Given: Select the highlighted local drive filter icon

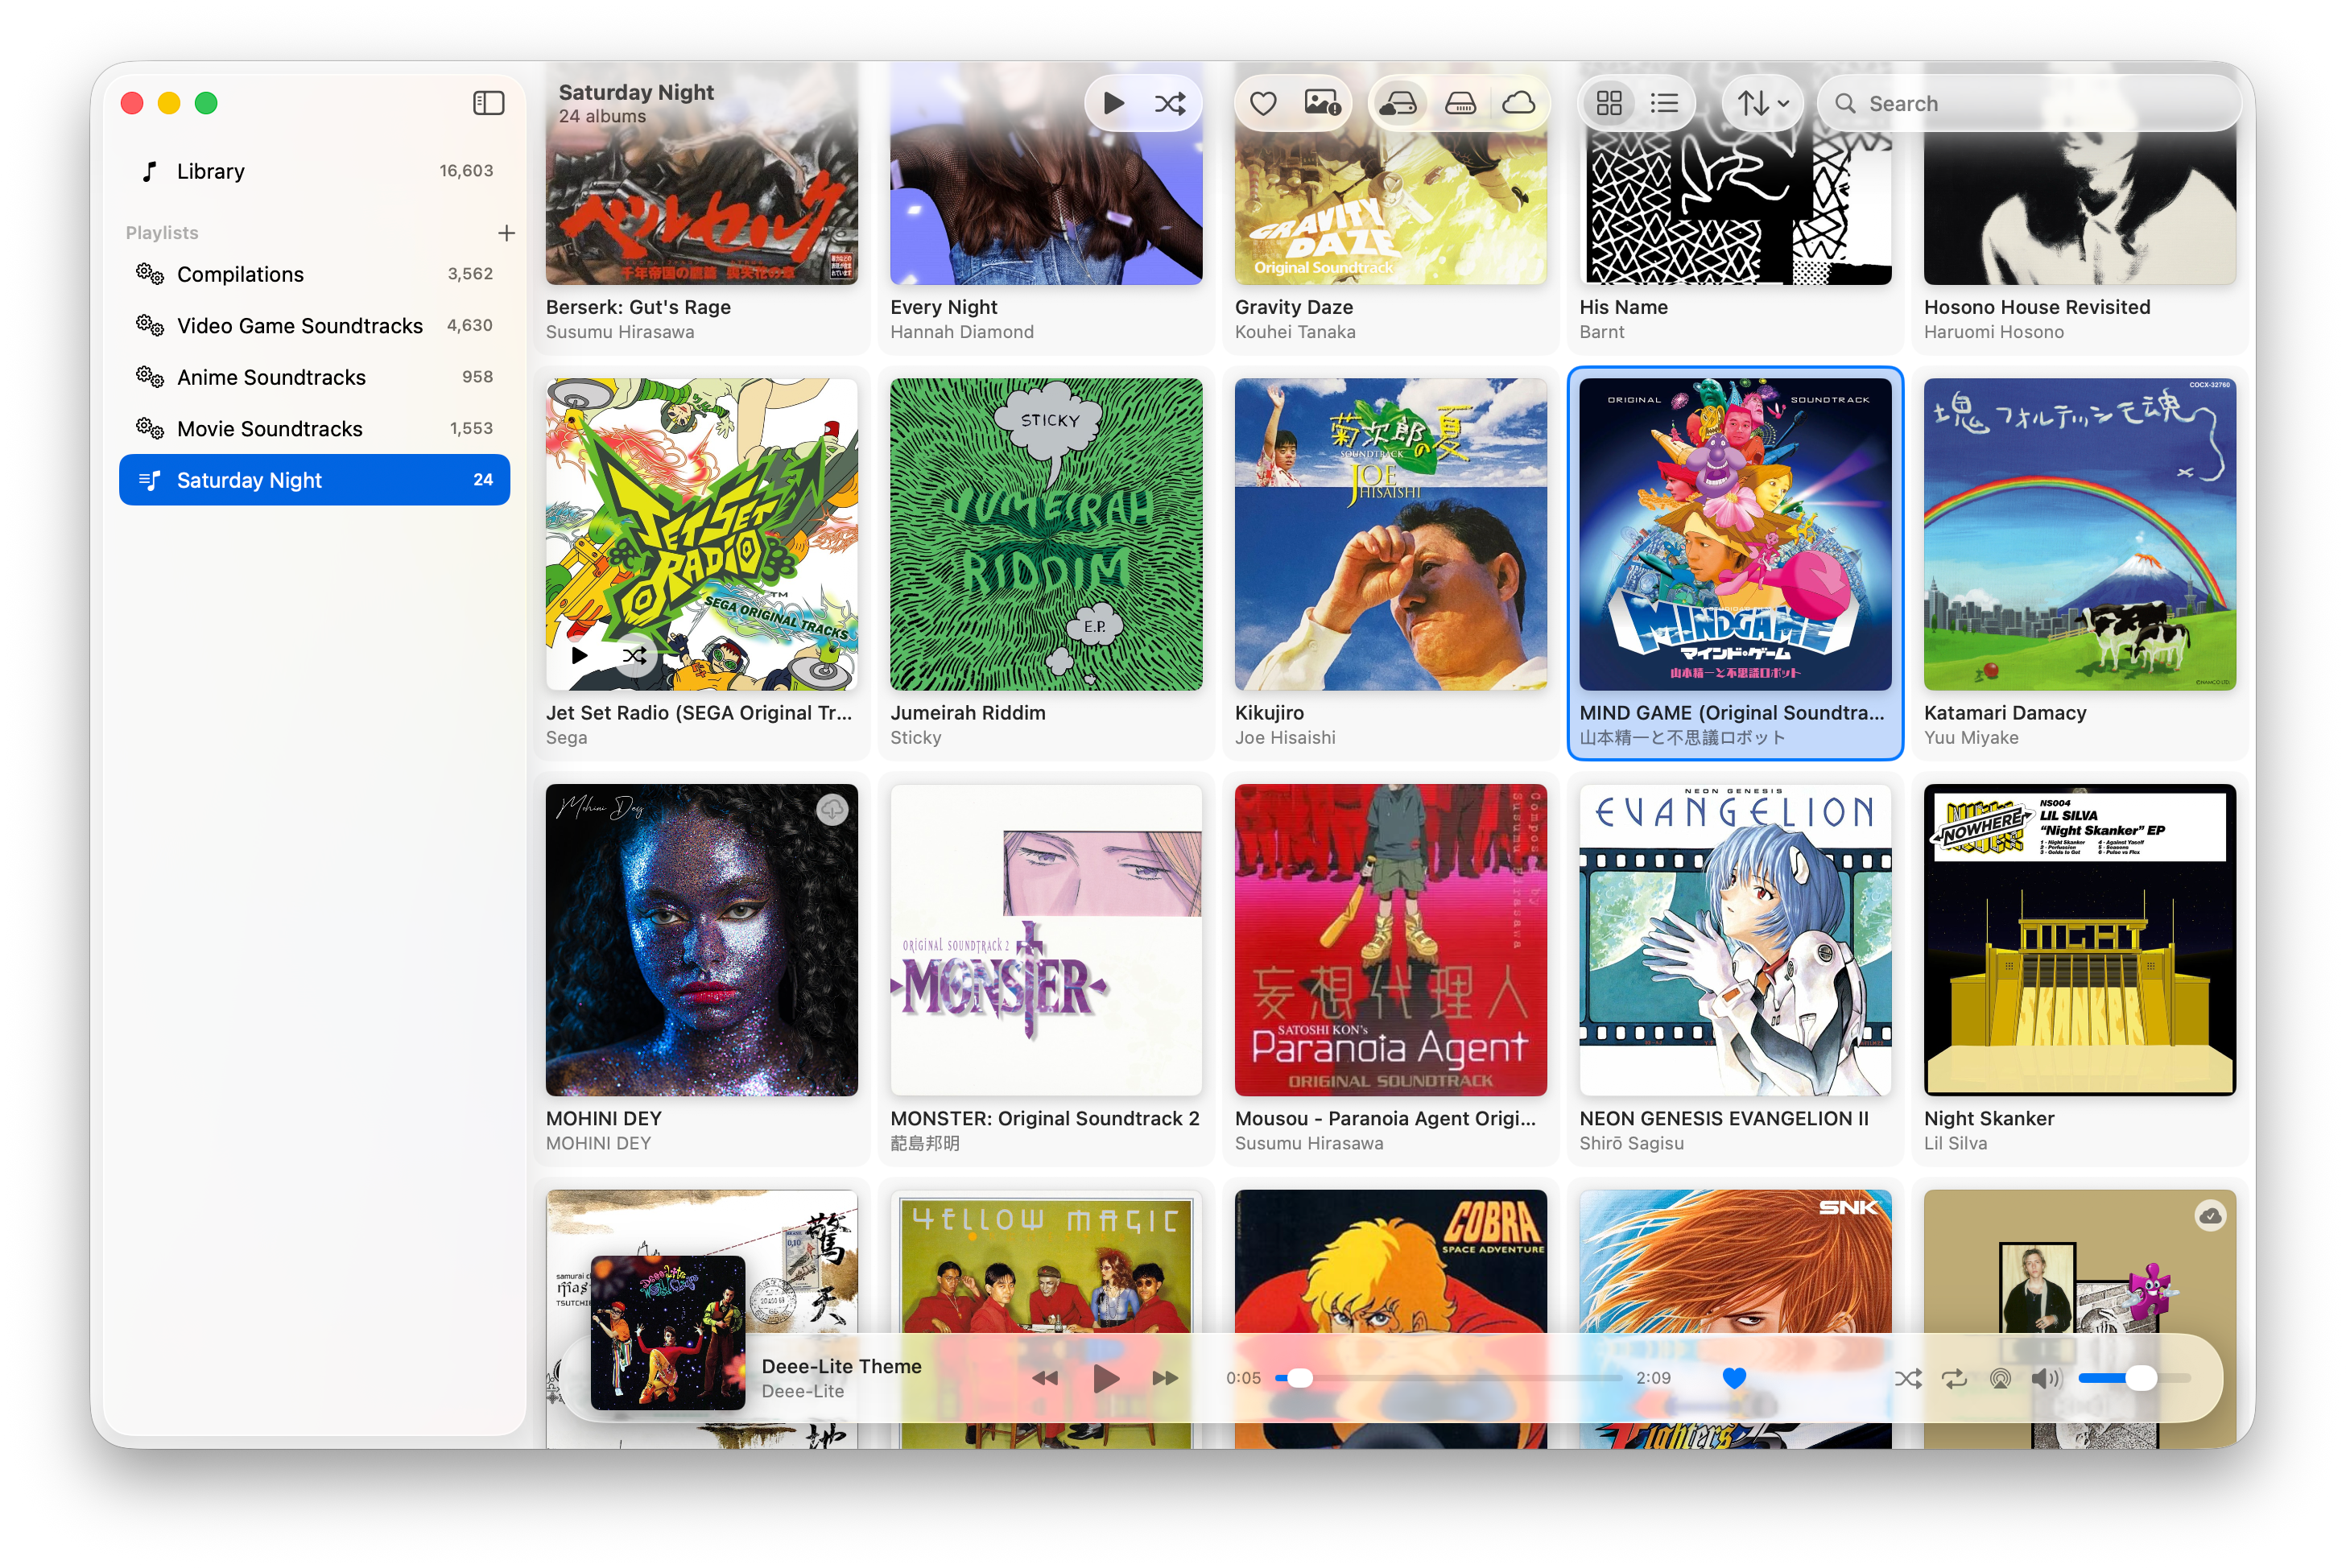Looking at the screenshot, I should click(1398, 103).
